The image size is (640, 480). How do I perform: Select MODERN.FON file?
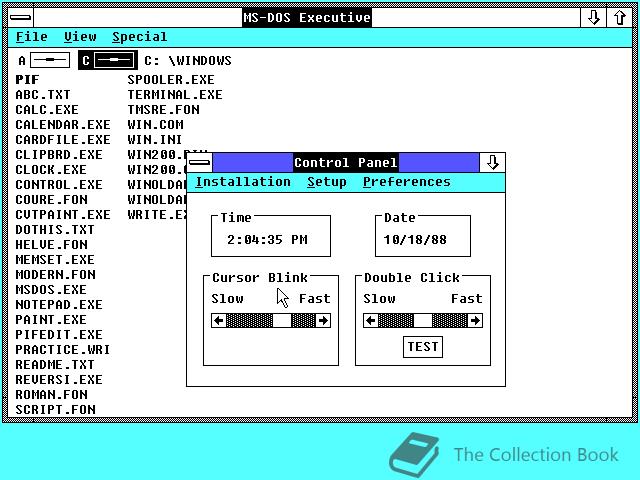click(56, 275)
